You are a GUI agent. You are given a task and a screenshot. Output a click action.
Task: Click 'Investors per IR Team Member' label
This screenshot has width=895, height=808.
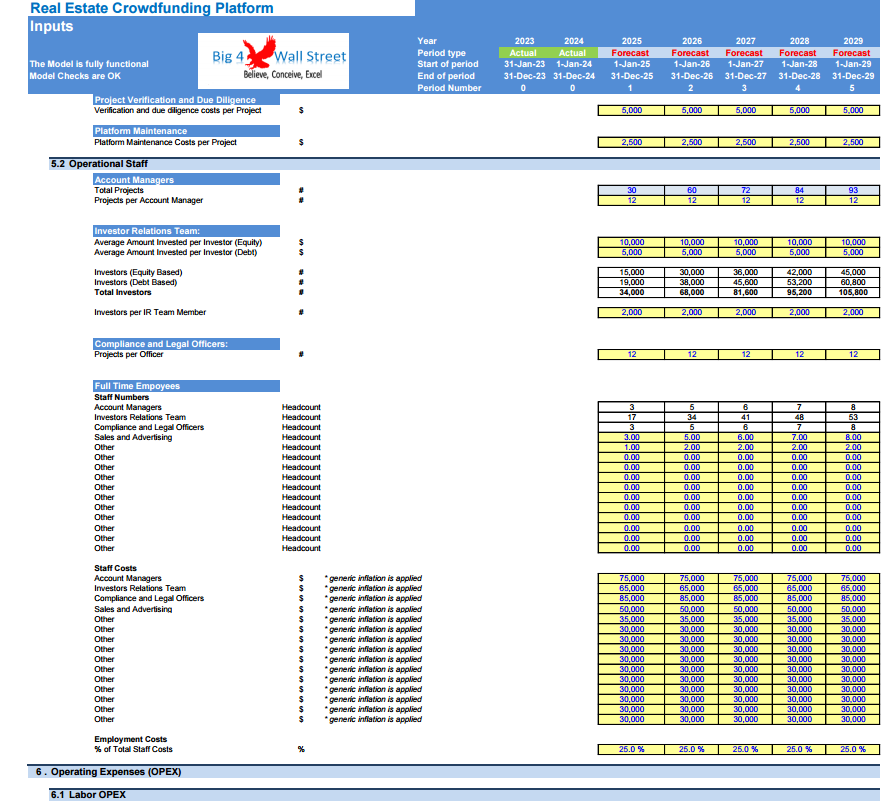[150, 312]
